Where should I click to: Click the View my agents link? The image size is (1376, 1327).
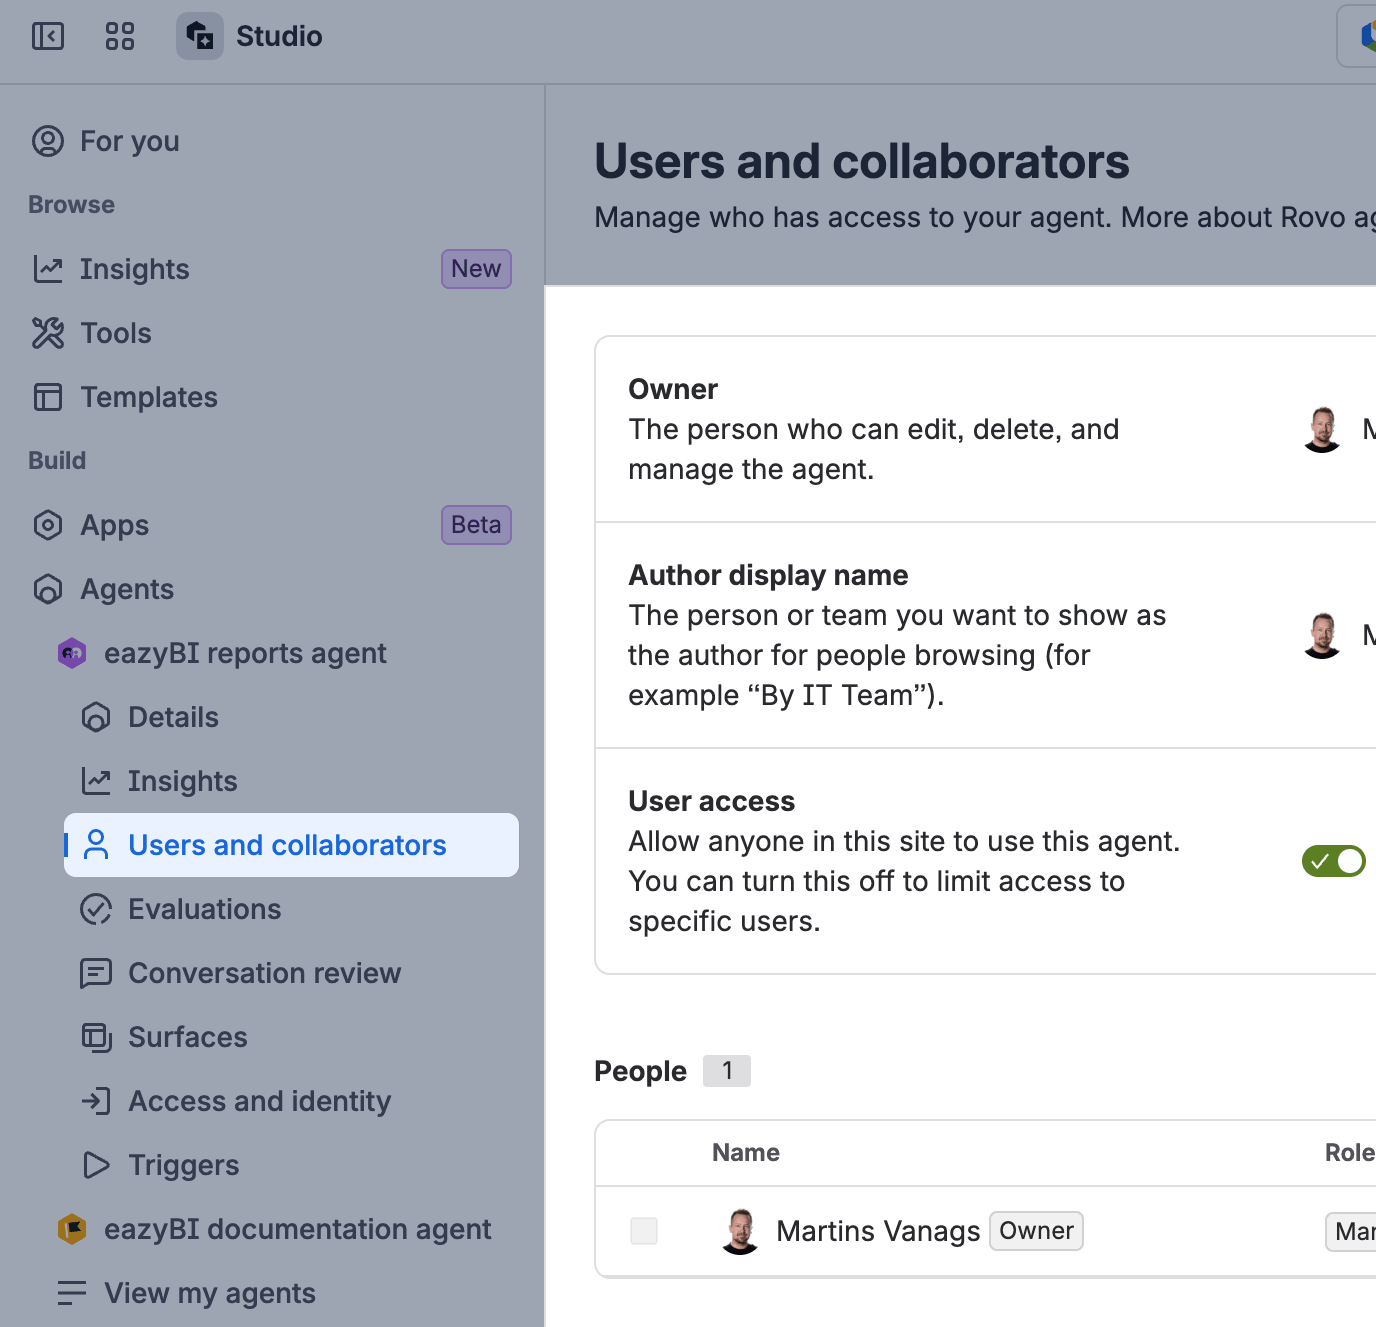210,1293
